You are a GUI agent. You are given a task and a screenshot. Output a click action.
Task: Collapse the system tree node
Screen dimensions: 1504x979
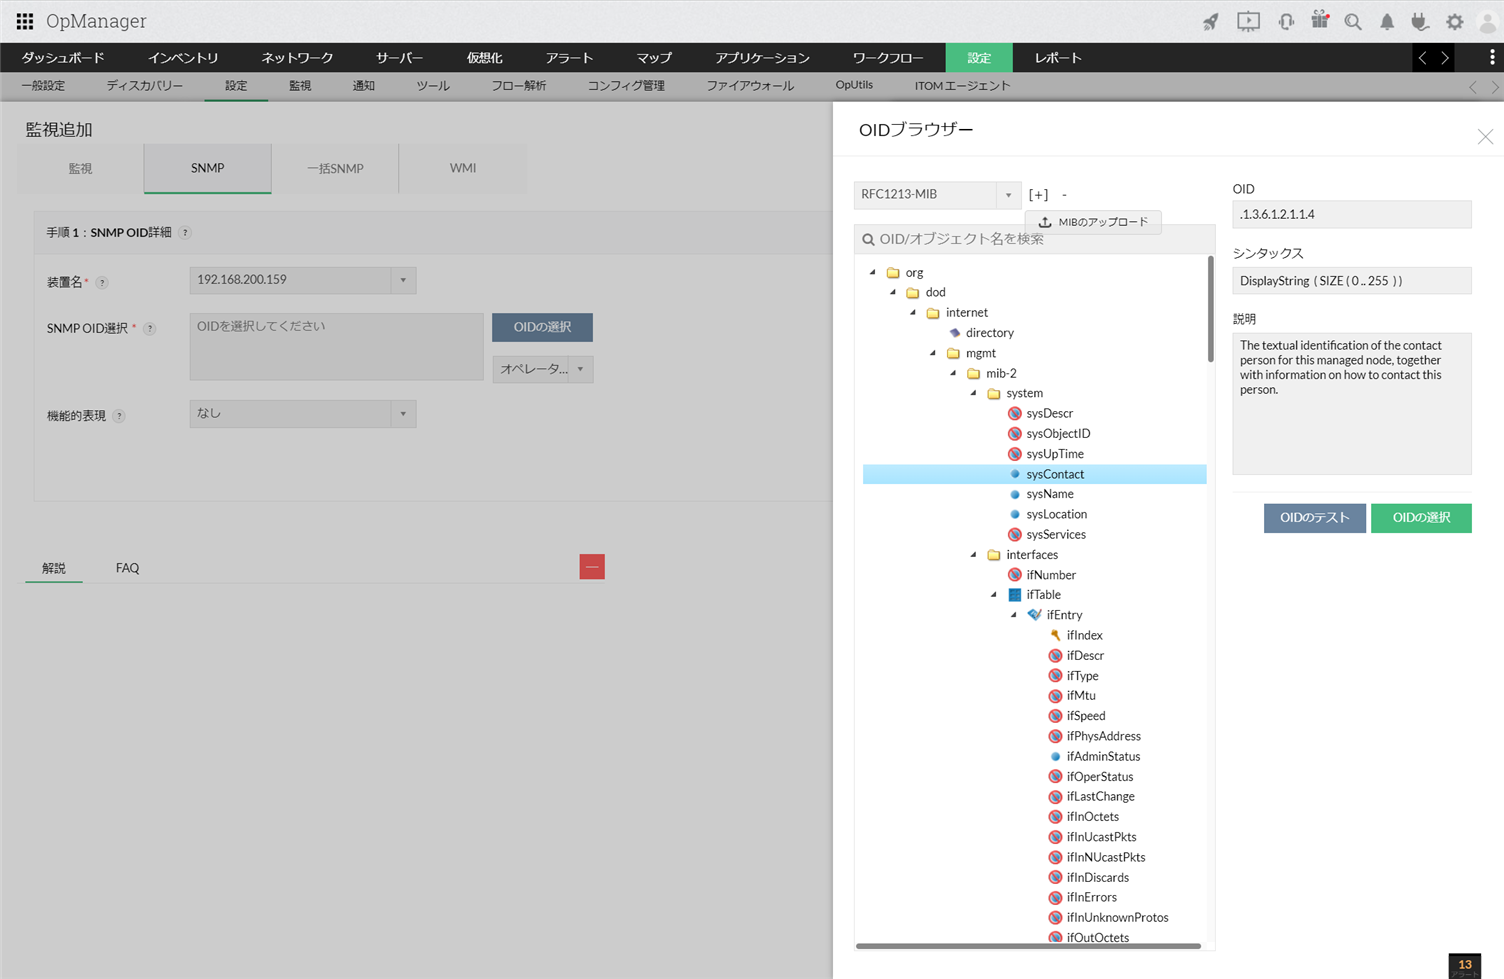tap(973, 393)
